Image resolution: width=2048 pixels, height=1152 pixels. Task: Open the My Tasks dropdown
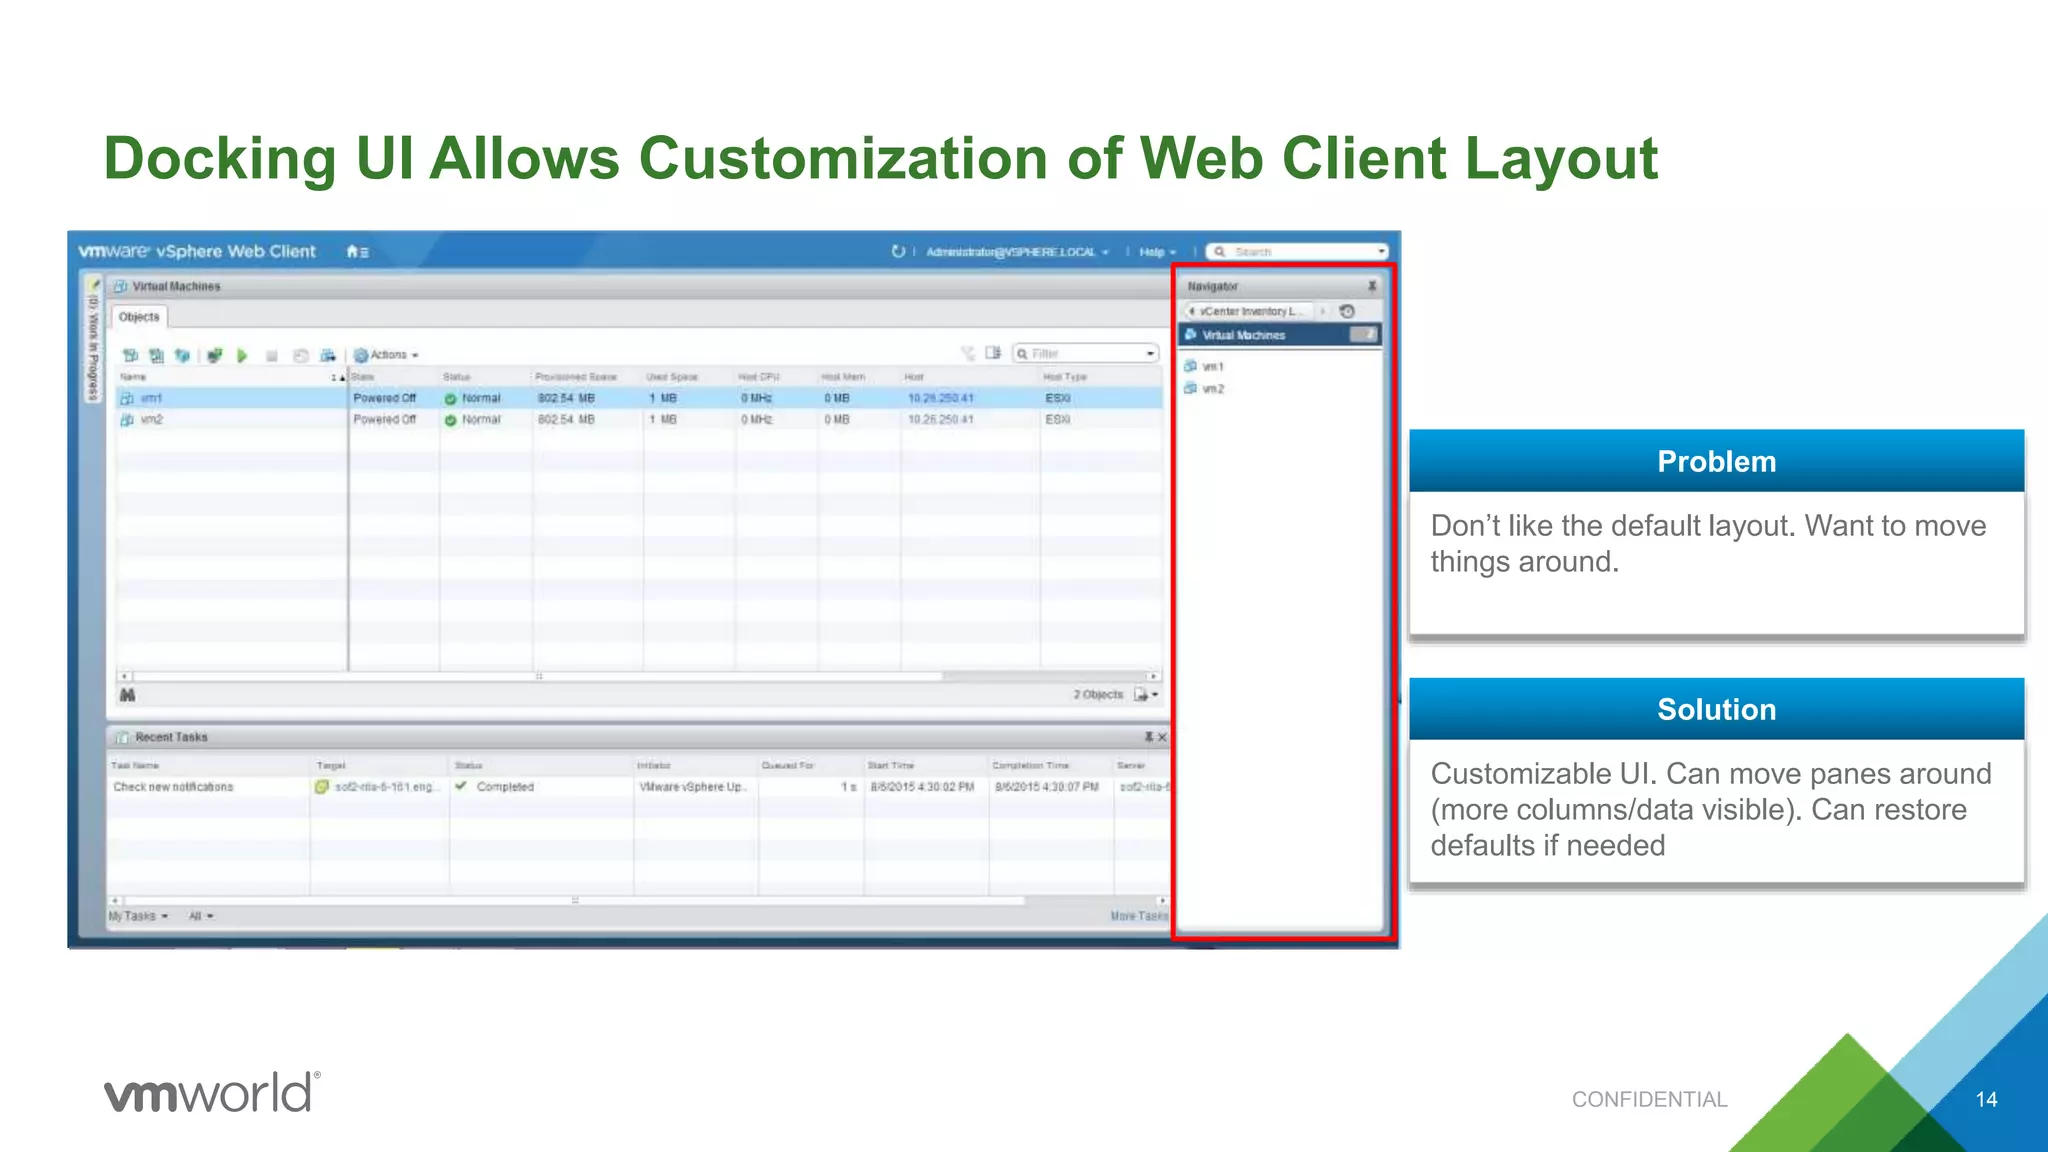[x=138, y=916]
